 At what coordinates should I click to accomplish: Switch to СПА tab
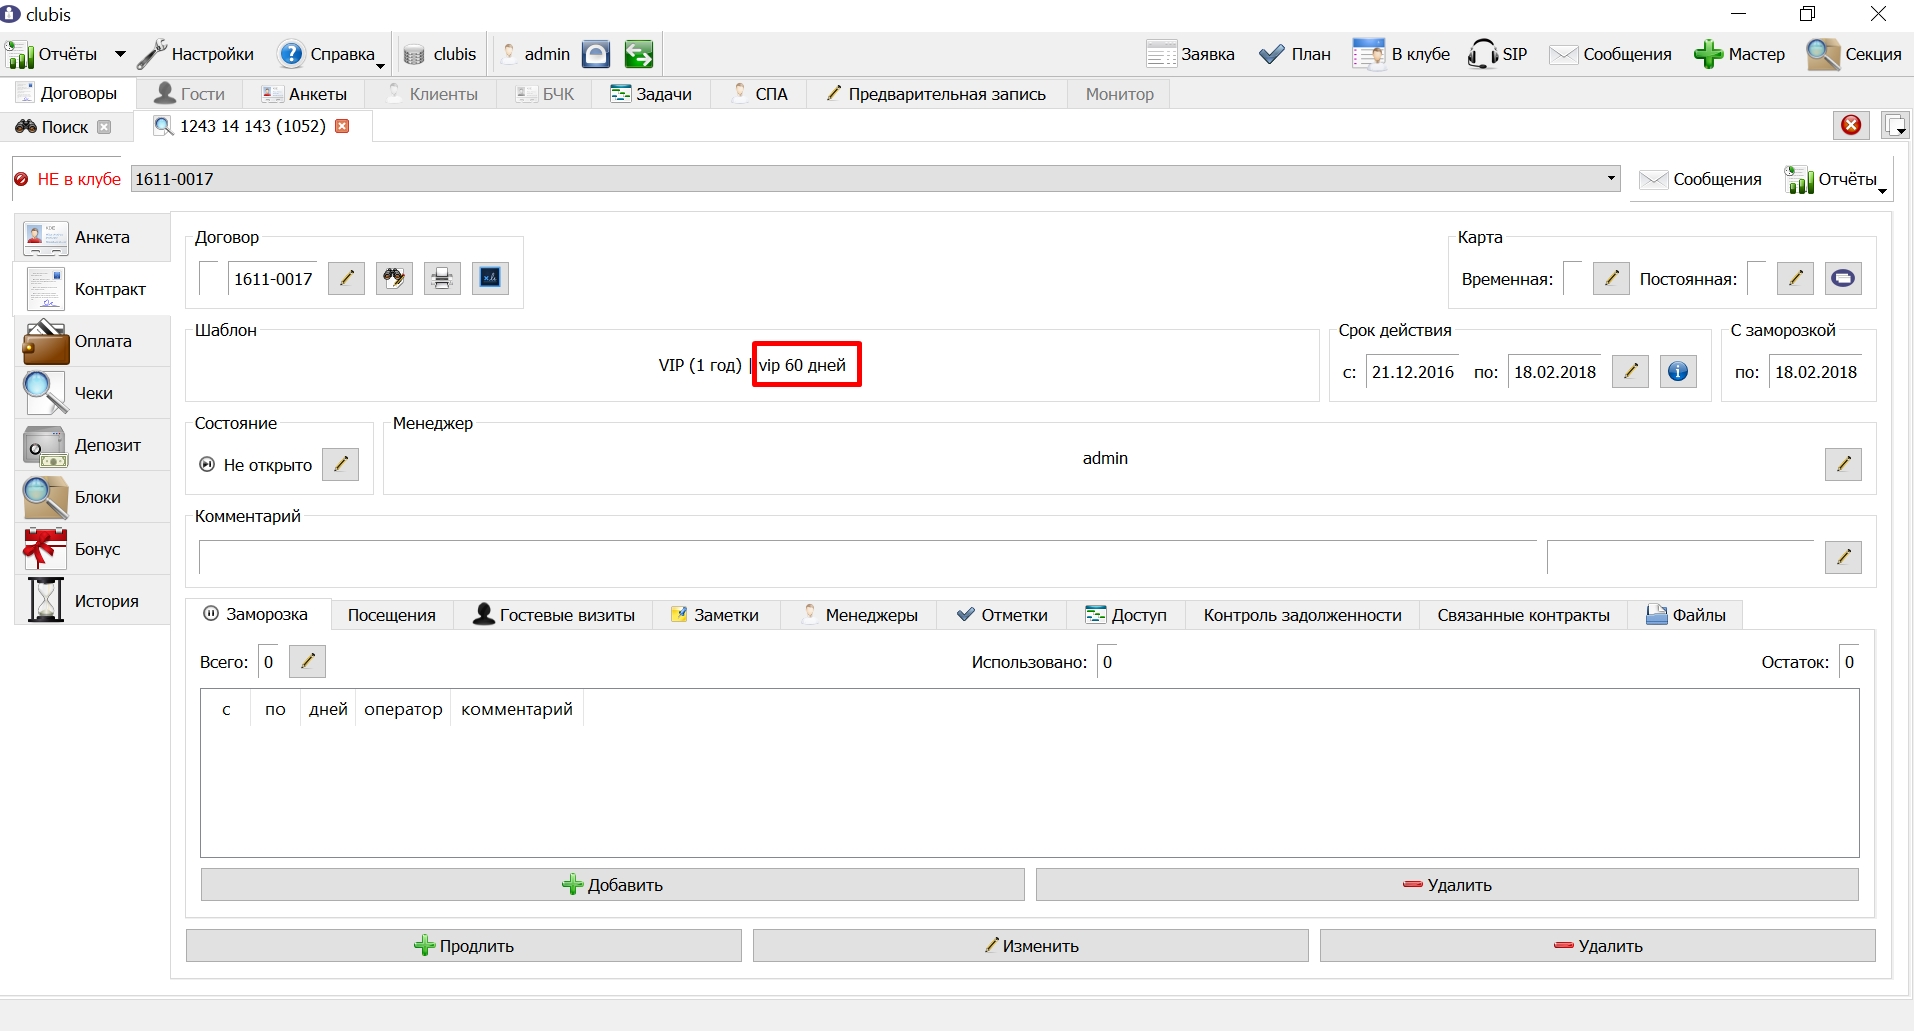[x=760, y=94]
